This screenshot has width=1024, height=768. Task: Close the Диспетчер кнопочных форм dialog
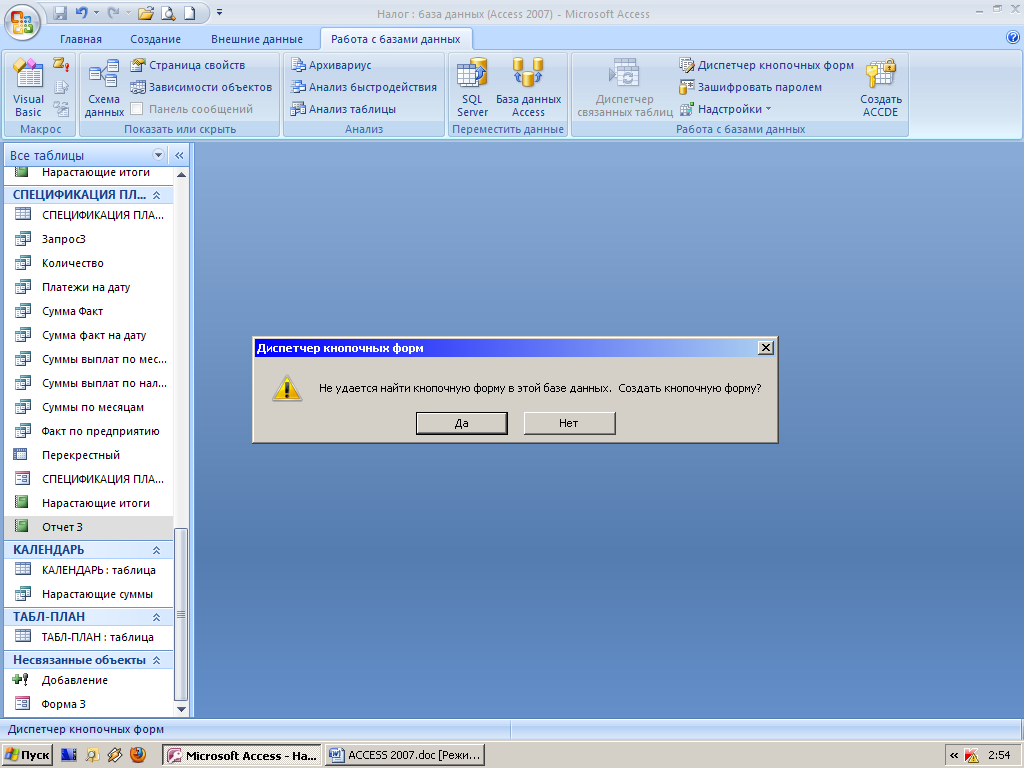766,348
